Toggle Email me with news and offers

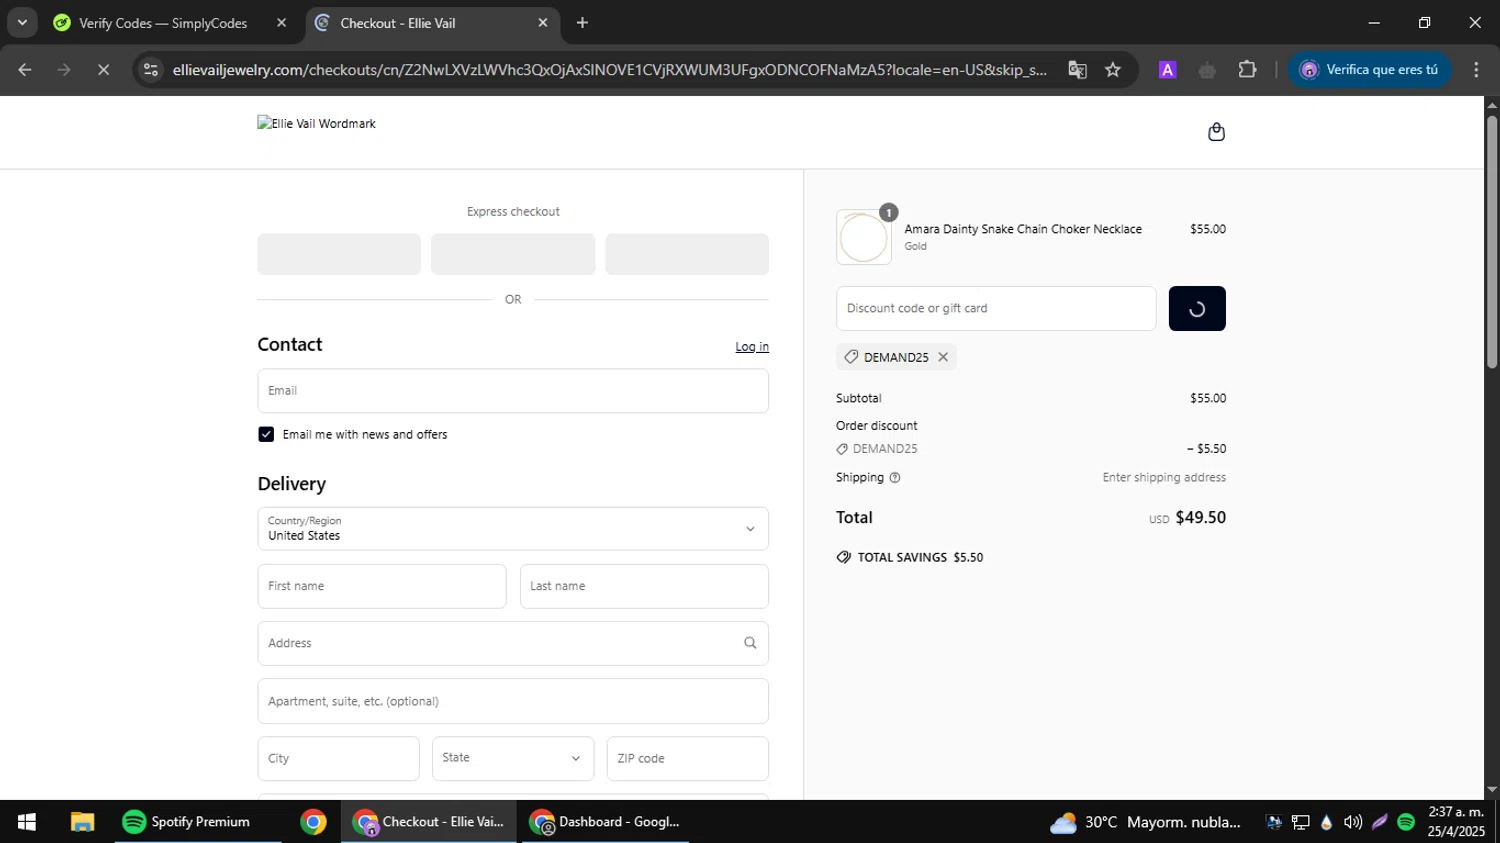266,434
